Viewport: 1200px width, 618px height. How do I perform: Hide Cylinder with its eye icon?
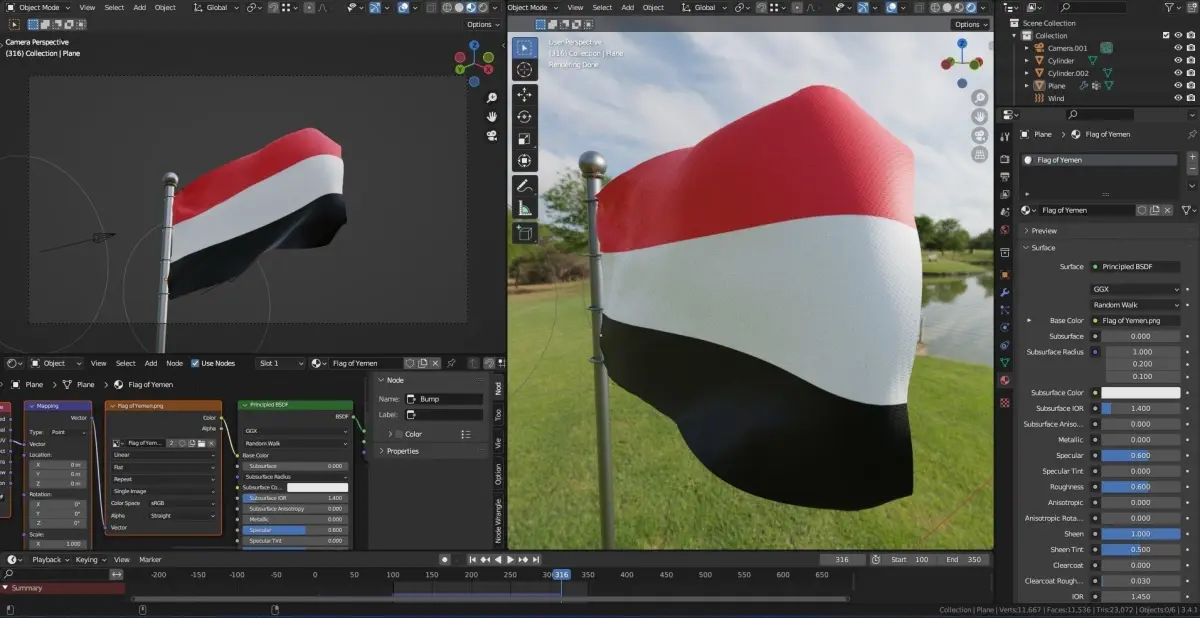(1177, 60)
